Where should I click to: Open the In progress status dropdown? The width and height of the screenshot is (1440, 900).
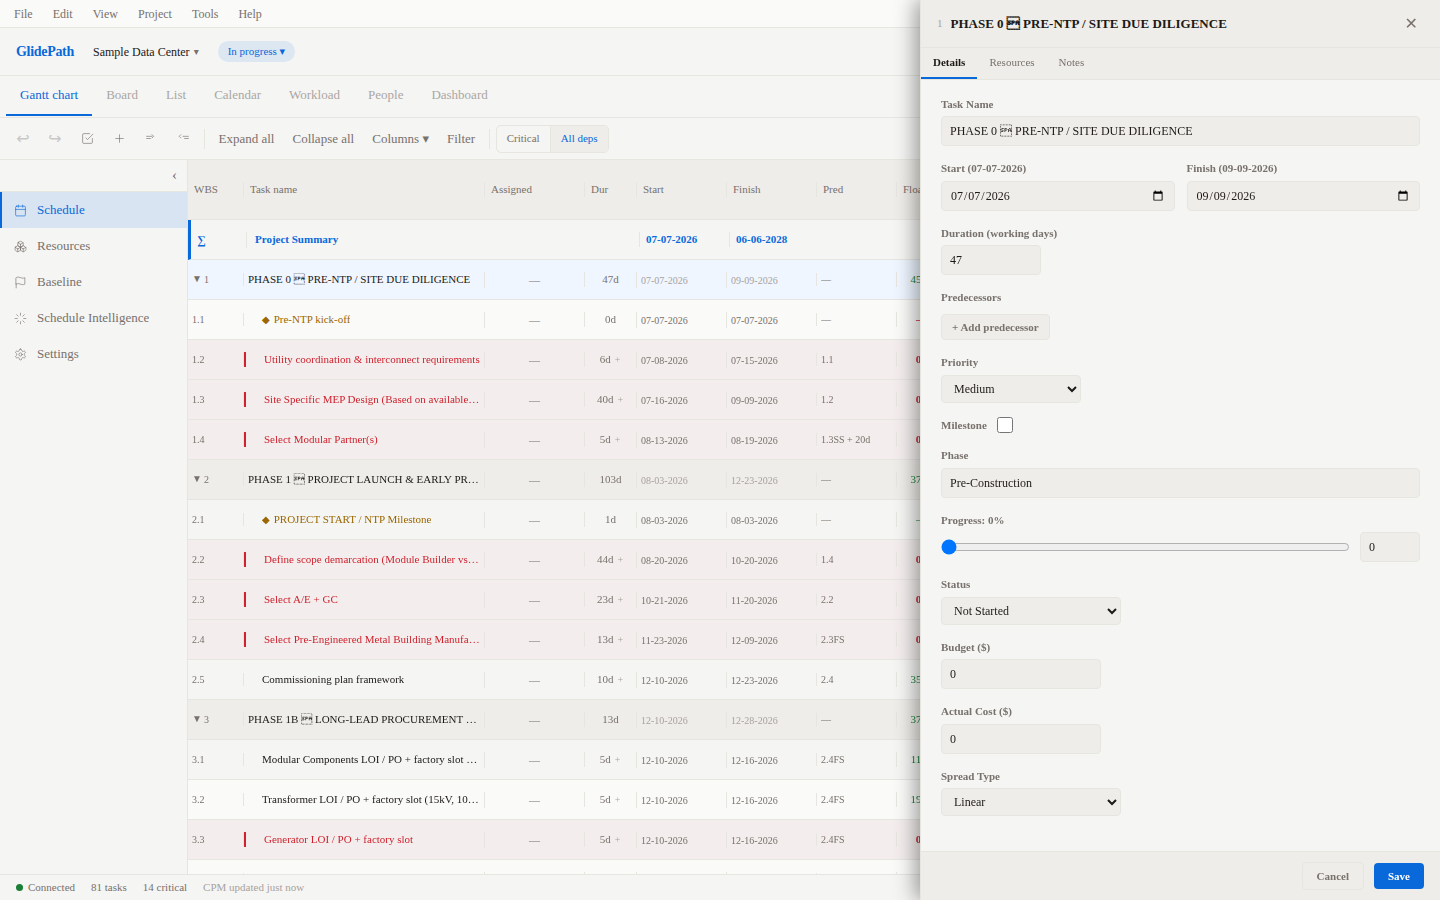(x=256, y=52)
